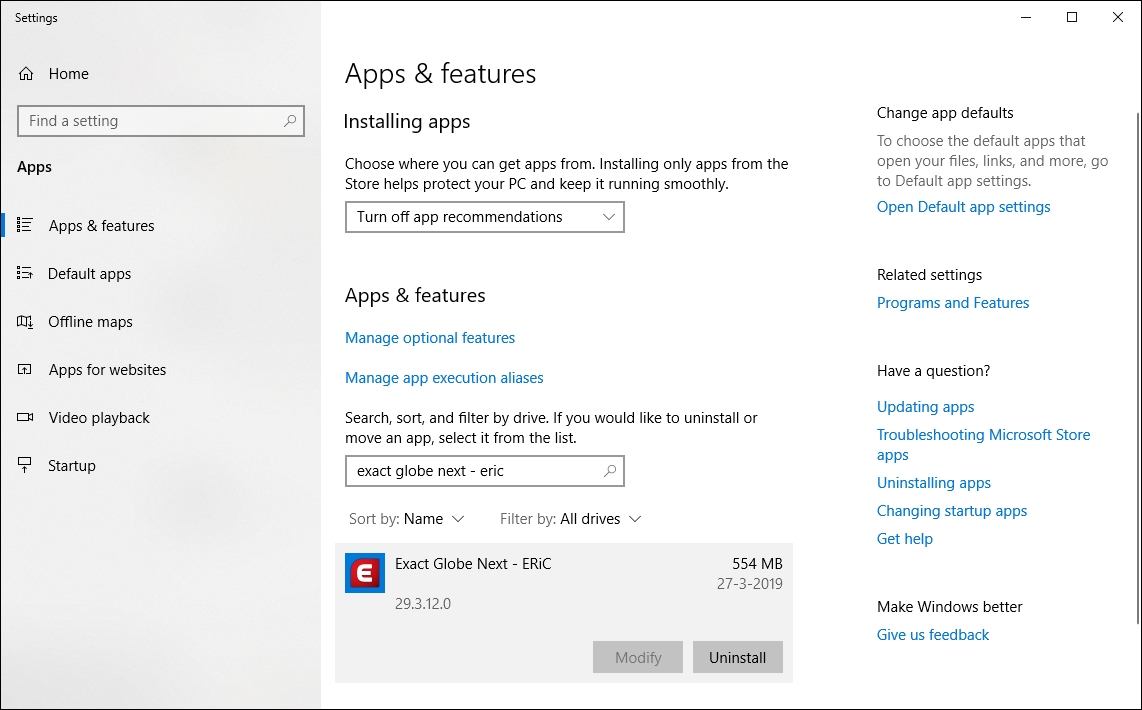Select Apps & features in sidebar
Image resolution: width=1142 pixels, height=710 pixels.
101,226
